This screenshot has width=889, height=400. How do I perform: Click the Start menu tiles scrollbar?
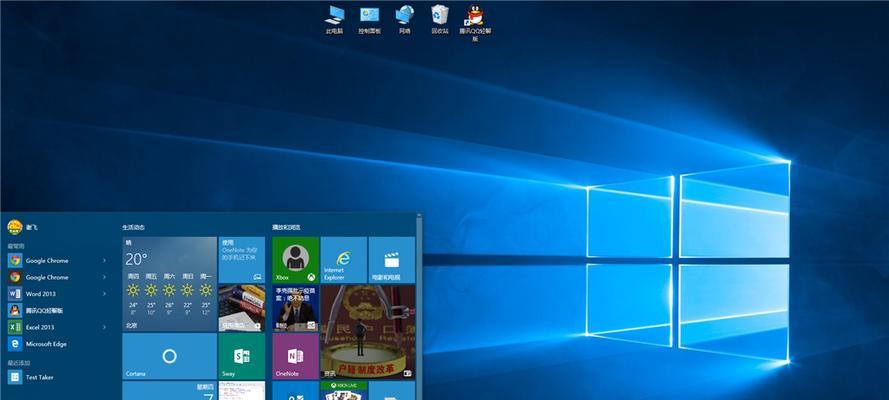pyautogui.click(x=419, y=307)
